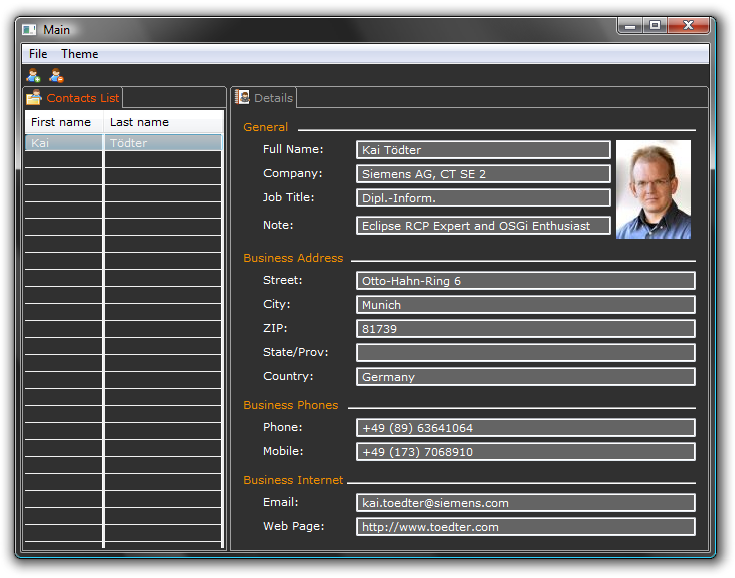Click the Business Address section heading

(293, 258)
